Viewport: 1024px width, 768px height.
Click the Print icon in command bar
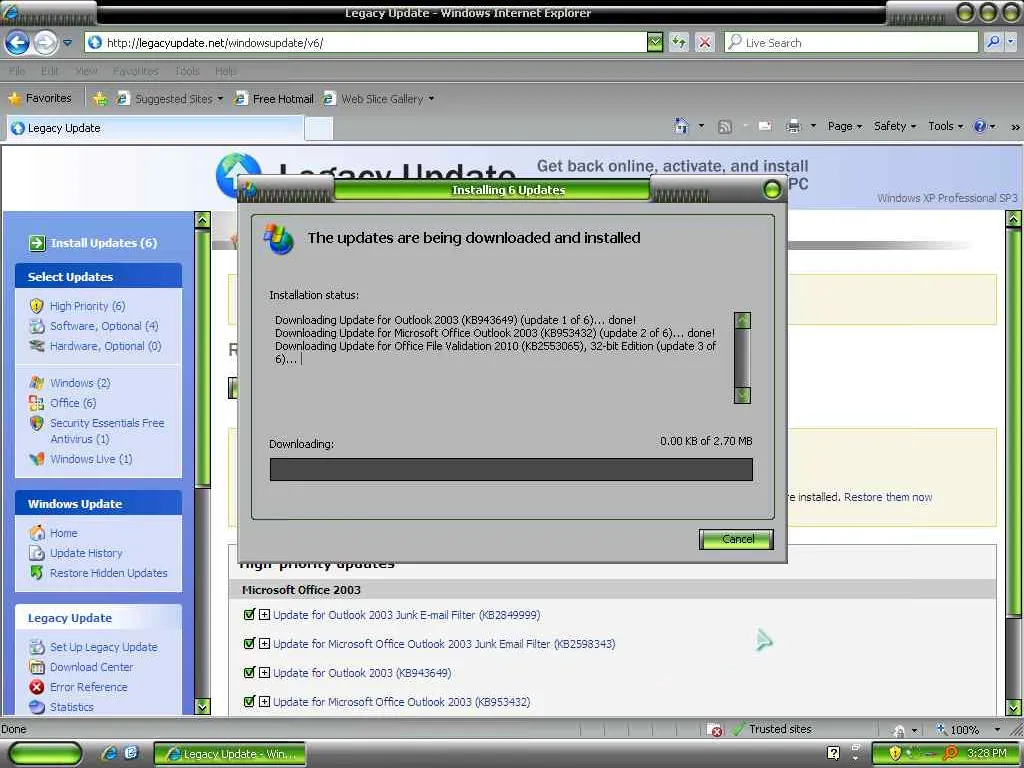[x=793, y=126]
